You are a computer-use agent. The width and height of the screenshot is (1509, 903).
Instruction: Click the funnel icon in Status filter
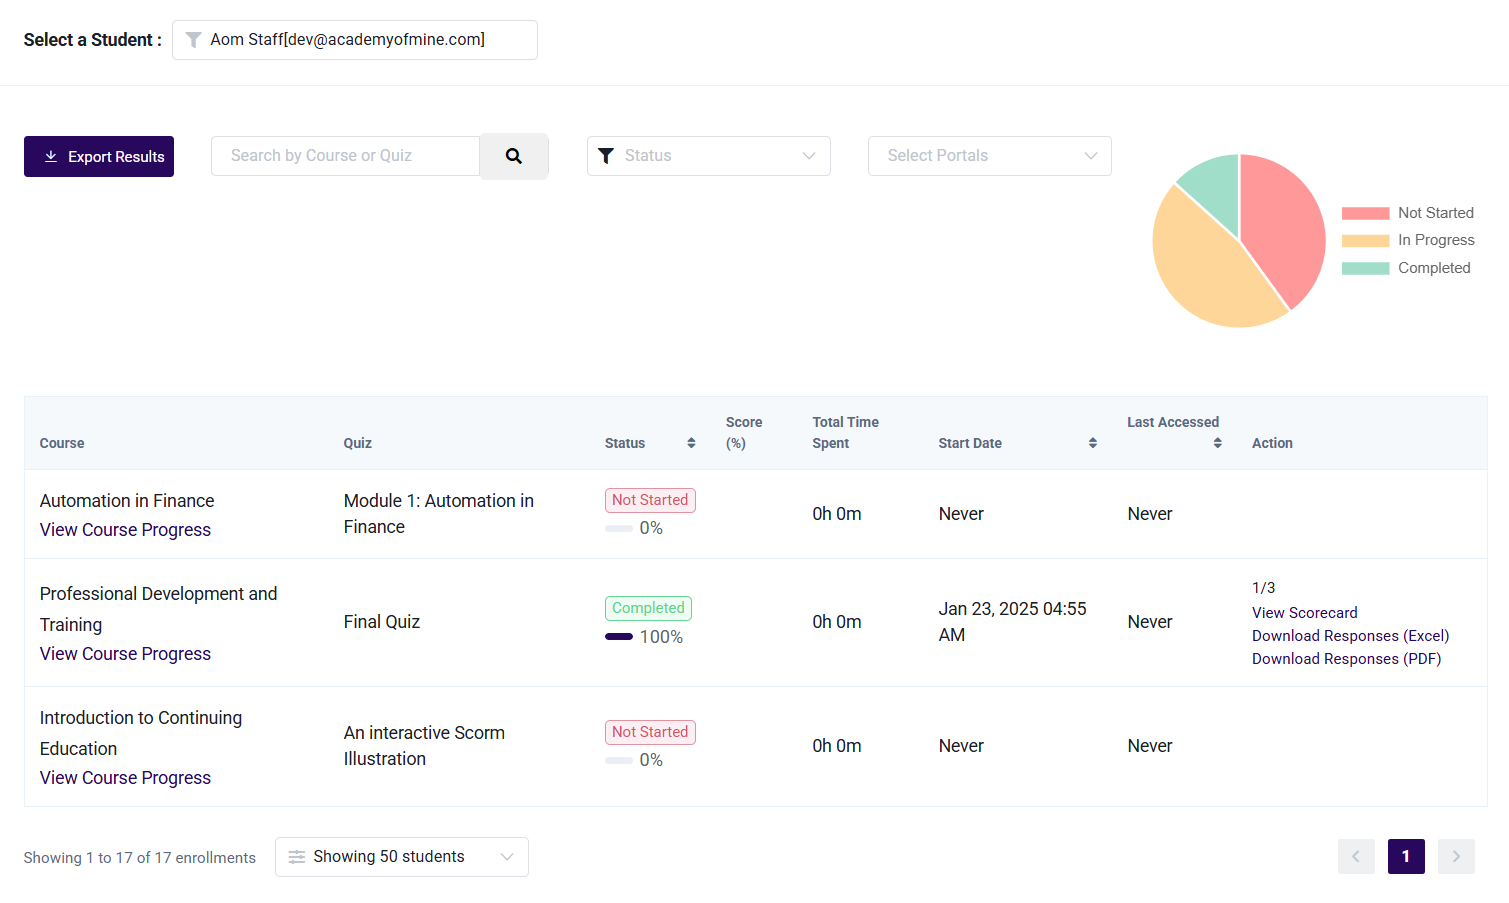pos(606,156)
